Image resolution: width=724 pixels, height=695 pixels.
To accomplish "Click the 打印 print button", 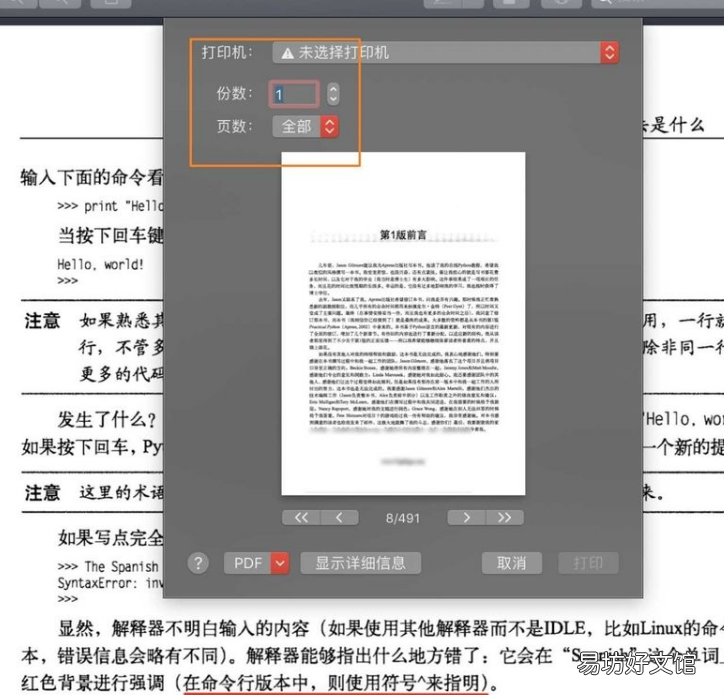I will (588, 563).
